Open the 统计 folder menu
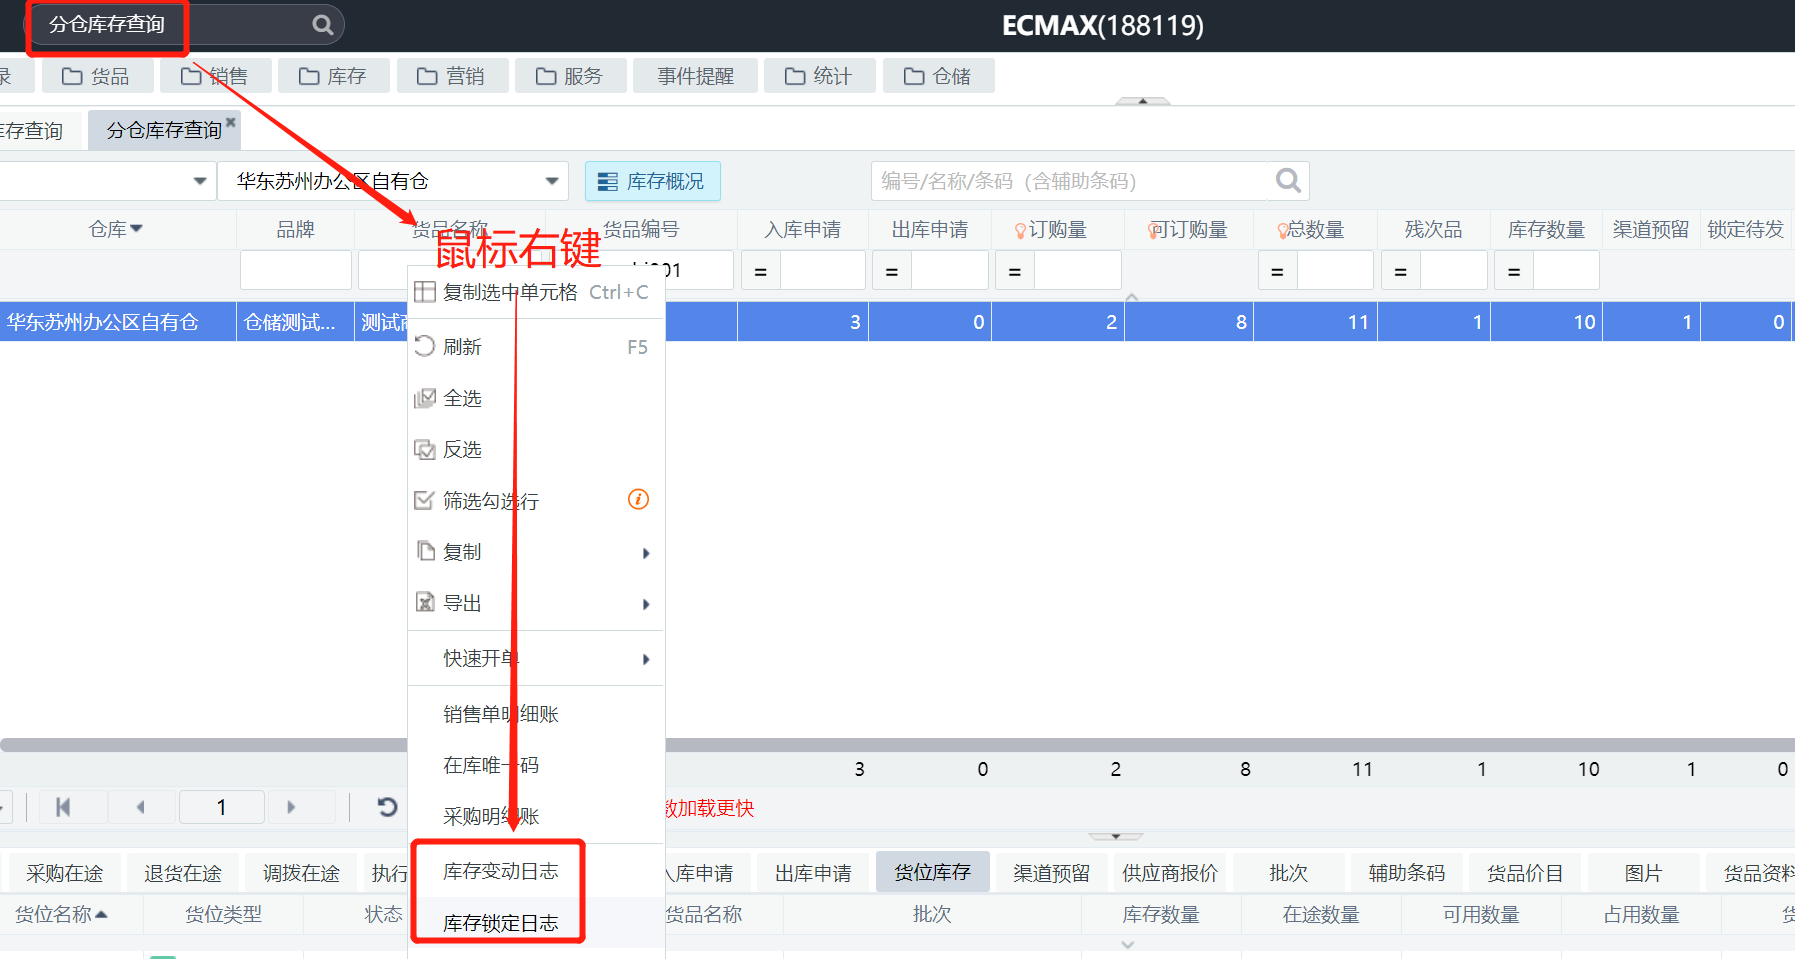The width and height of the screenshot is (1795, 959). (820, 76)
